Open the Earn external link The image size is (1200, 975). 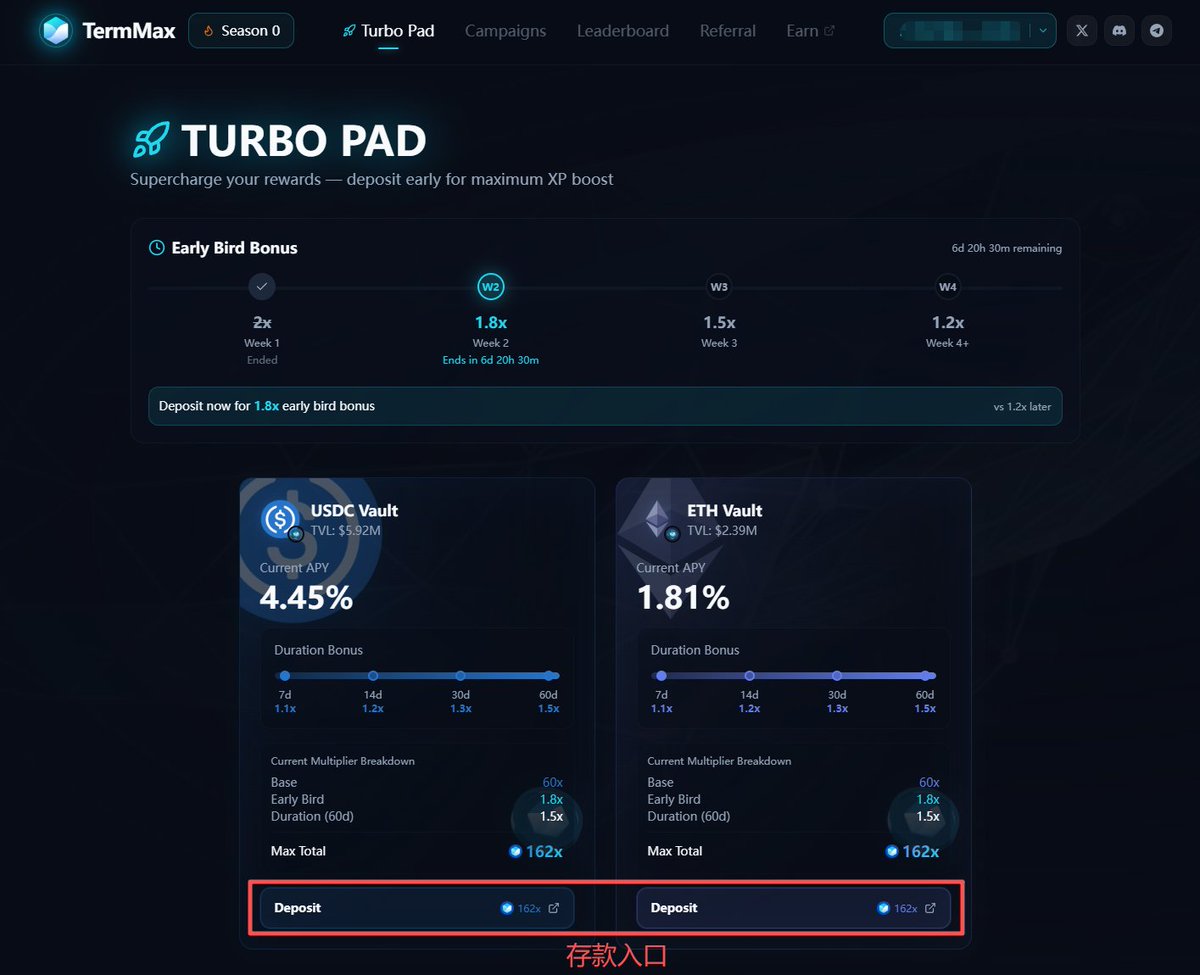coord(810,31)
